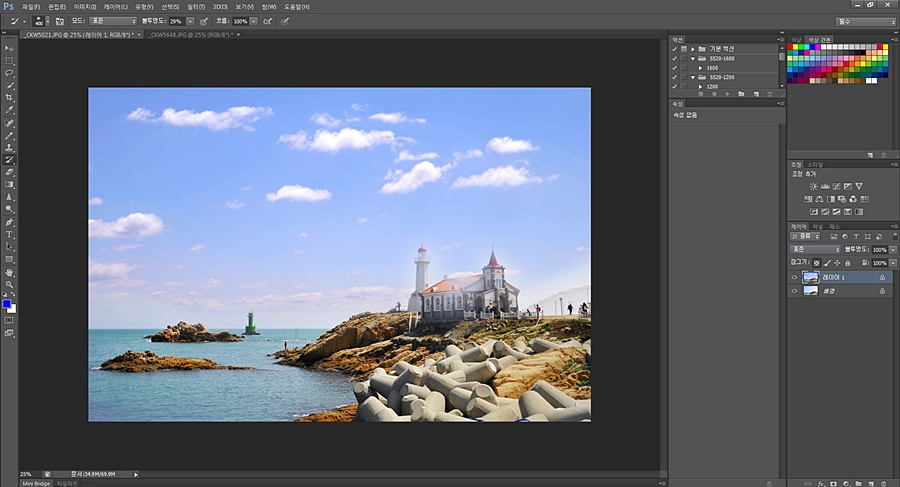Expand the 기본 액션 folder in Actions
This screenshot has width=900, height=487.
[692, 48]
